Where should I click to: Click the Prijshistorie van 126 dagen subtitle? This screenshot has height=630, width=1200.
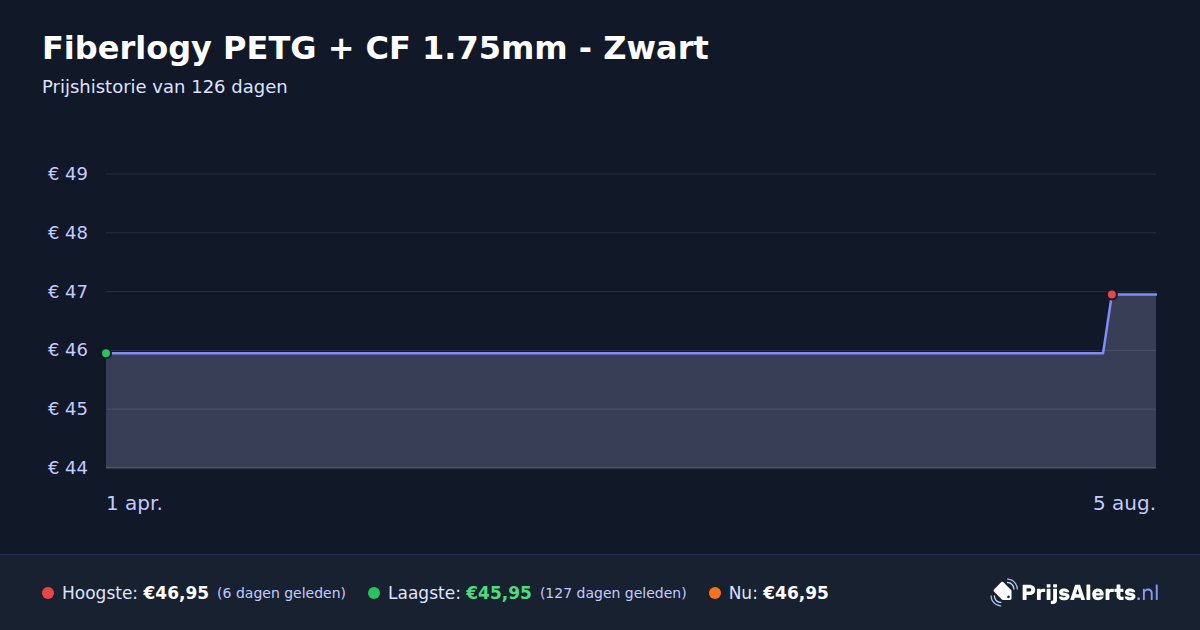pos(165,87)
